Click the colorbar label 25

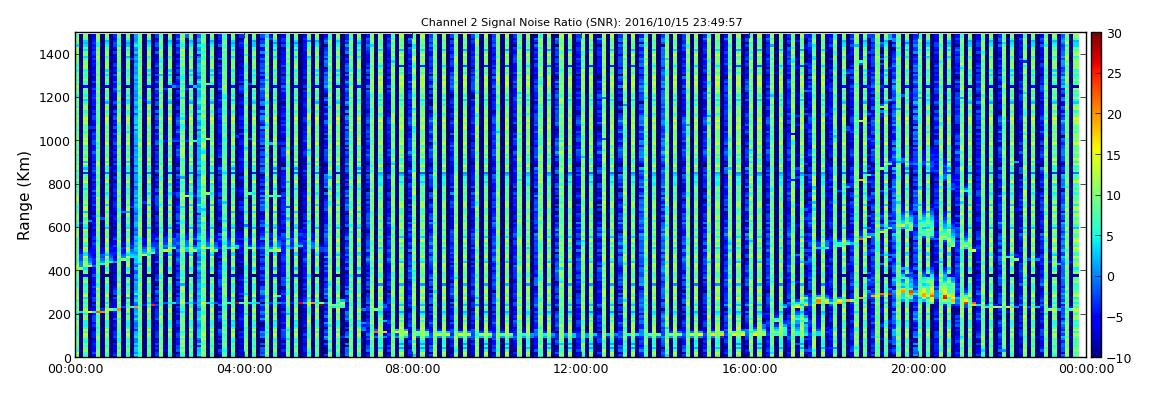point(1115,73)
